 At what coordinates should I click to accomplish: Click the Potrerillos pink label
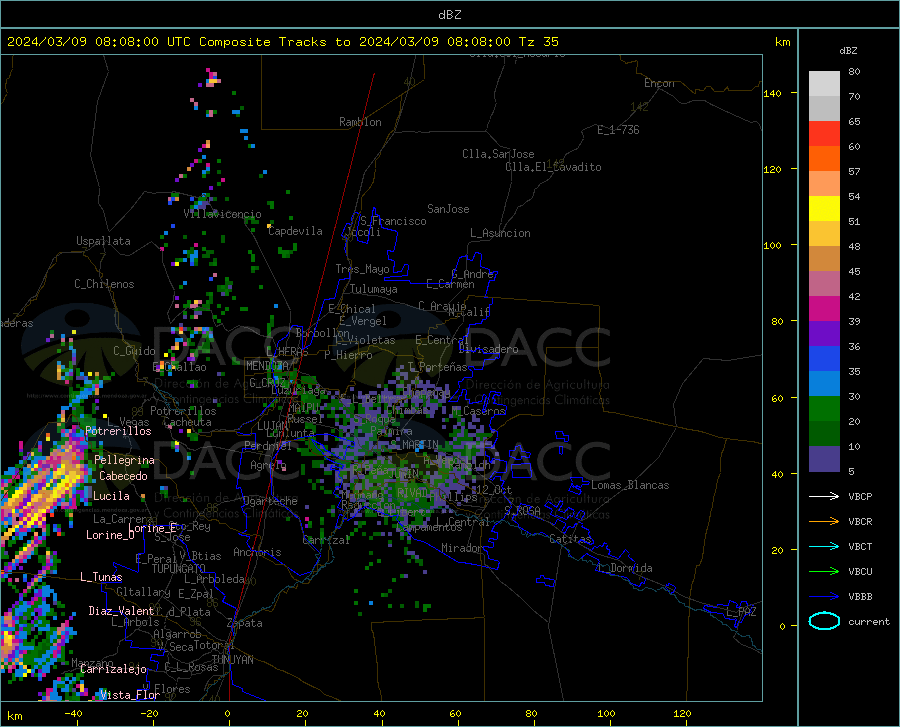(118, 431)
